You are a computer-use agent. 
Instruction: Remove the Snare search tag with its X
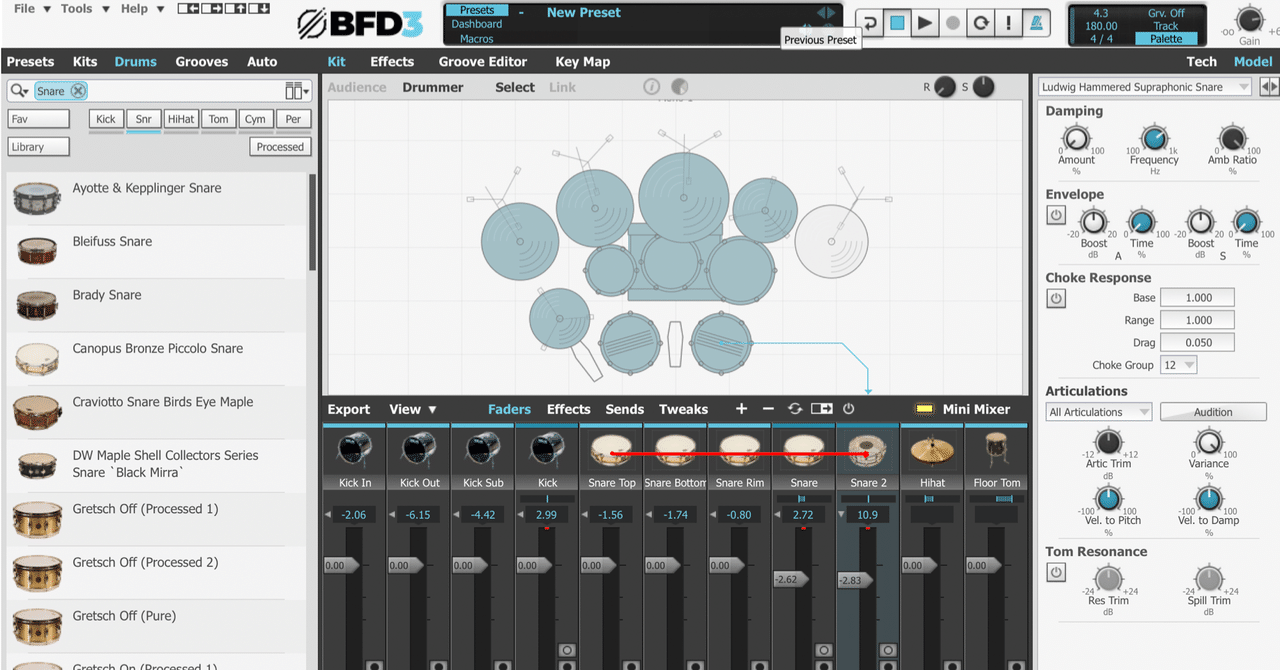coord(78,91)
